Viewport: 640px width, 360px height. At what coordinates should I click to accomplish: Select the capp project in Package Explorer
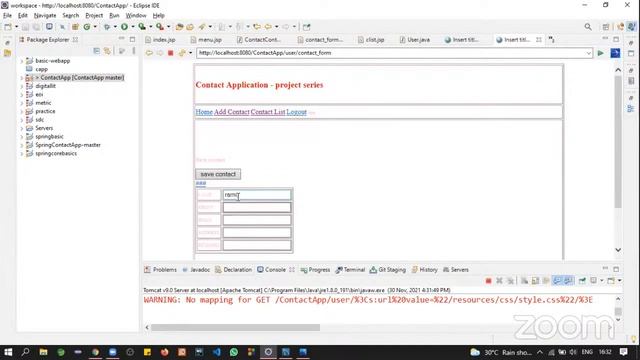[x=41, y=69]
